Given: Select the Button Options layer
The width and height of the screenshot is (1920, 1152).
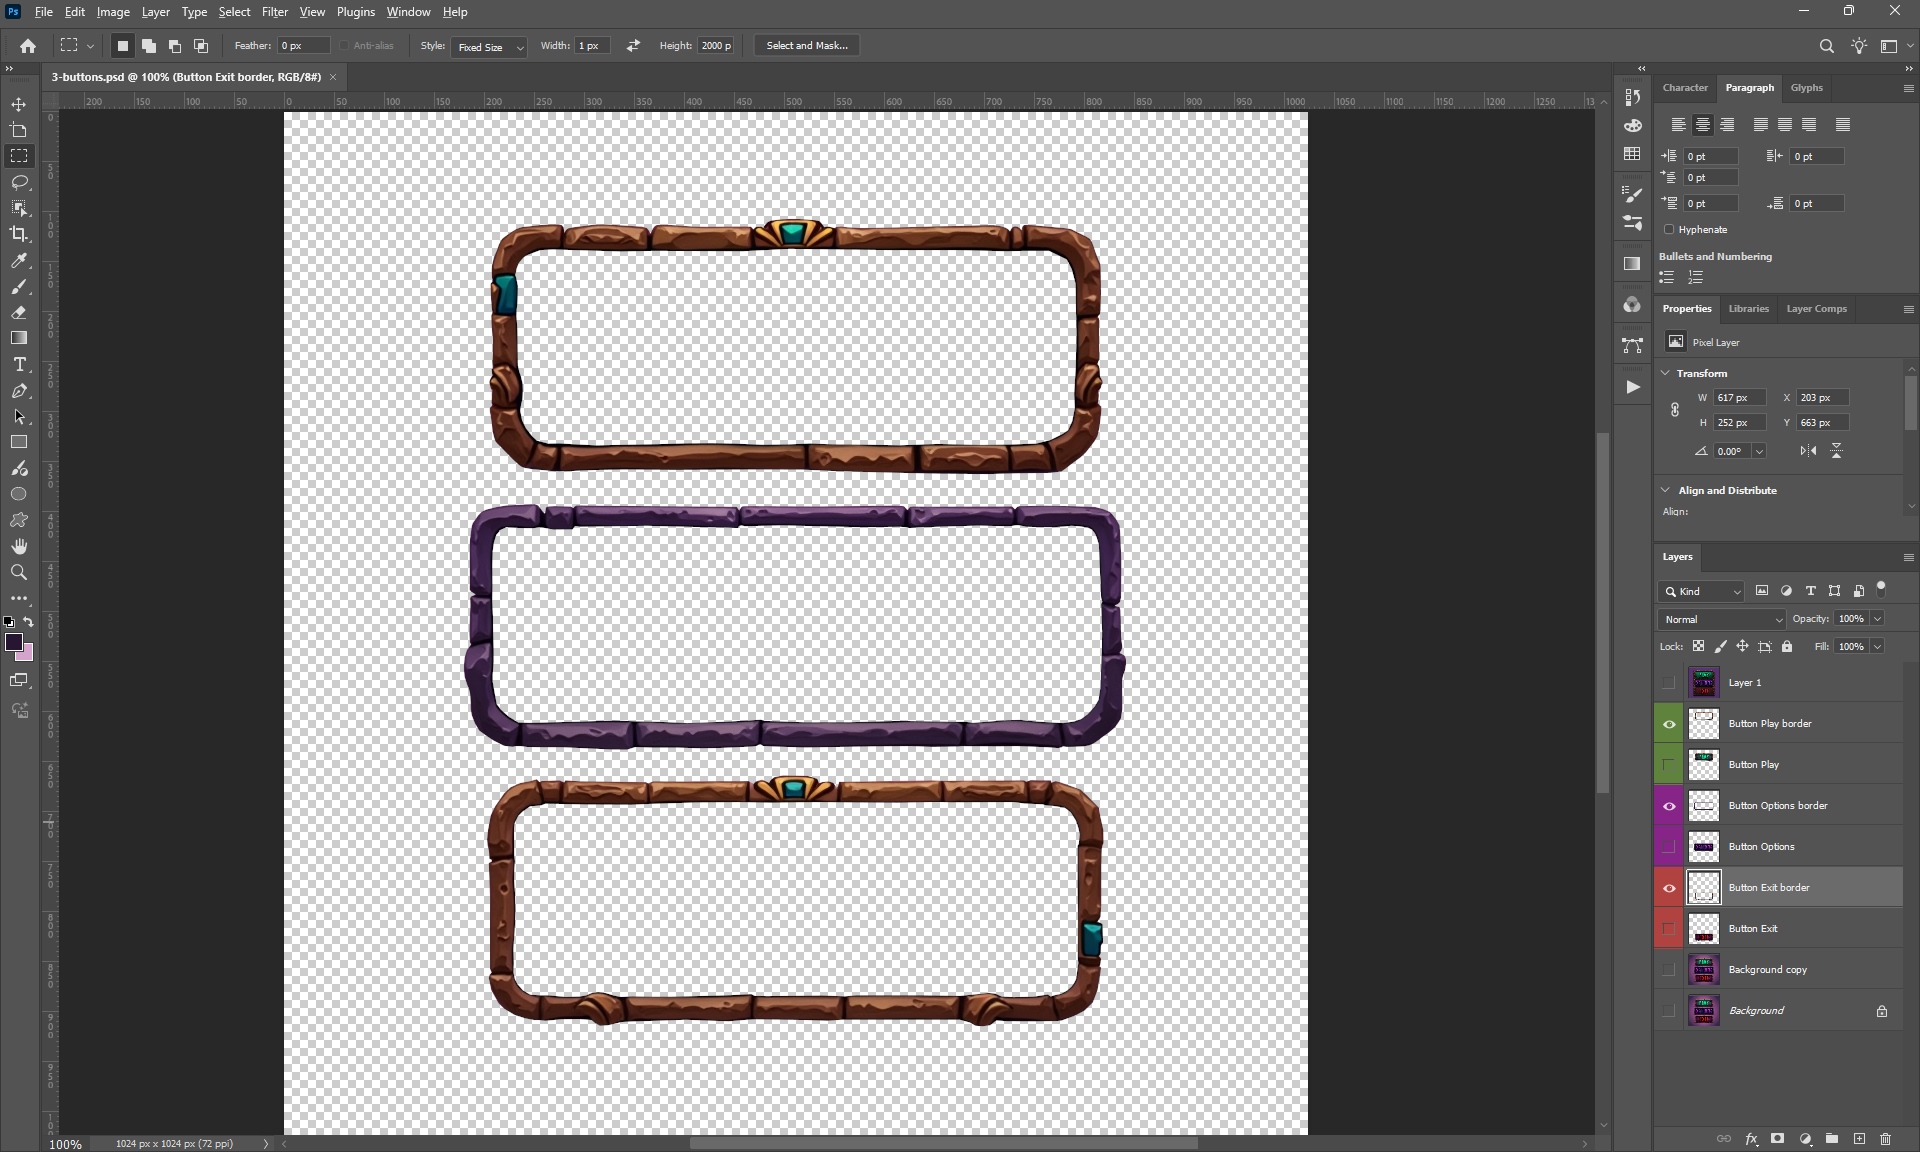Looking at the screenshot, I should [x=1762, y=847].
